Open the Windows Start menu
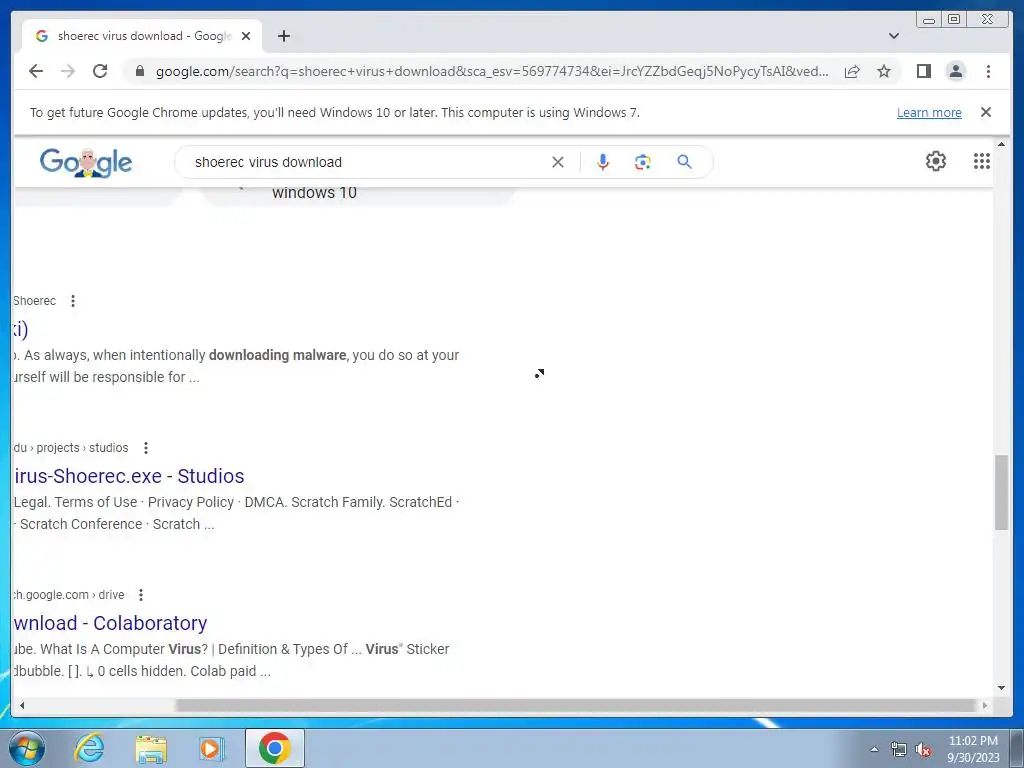 pos(27,748)
